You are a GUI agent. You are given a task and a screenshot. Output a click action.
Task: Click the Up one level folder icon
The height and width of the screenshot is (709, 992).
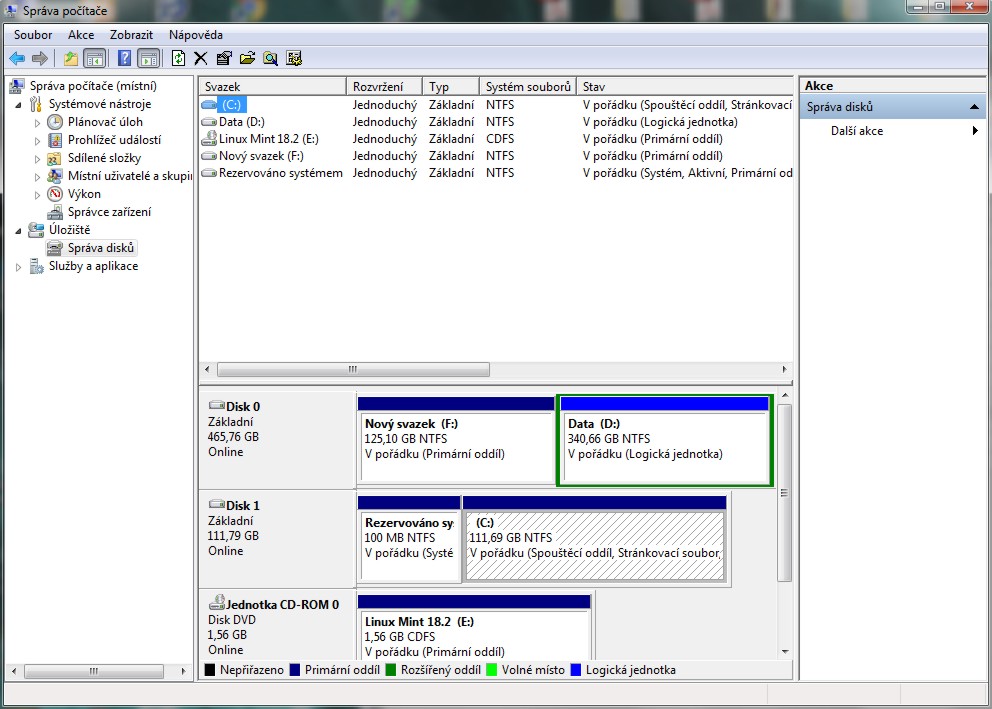click(x=71, y=58)
